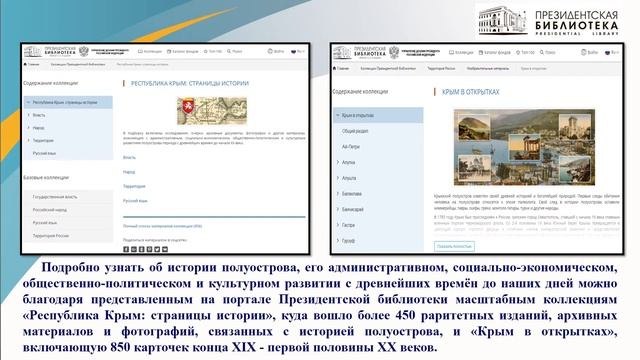Open Полный список материалов коллекции link
This screenshot has height=360, width=640.
162,226
